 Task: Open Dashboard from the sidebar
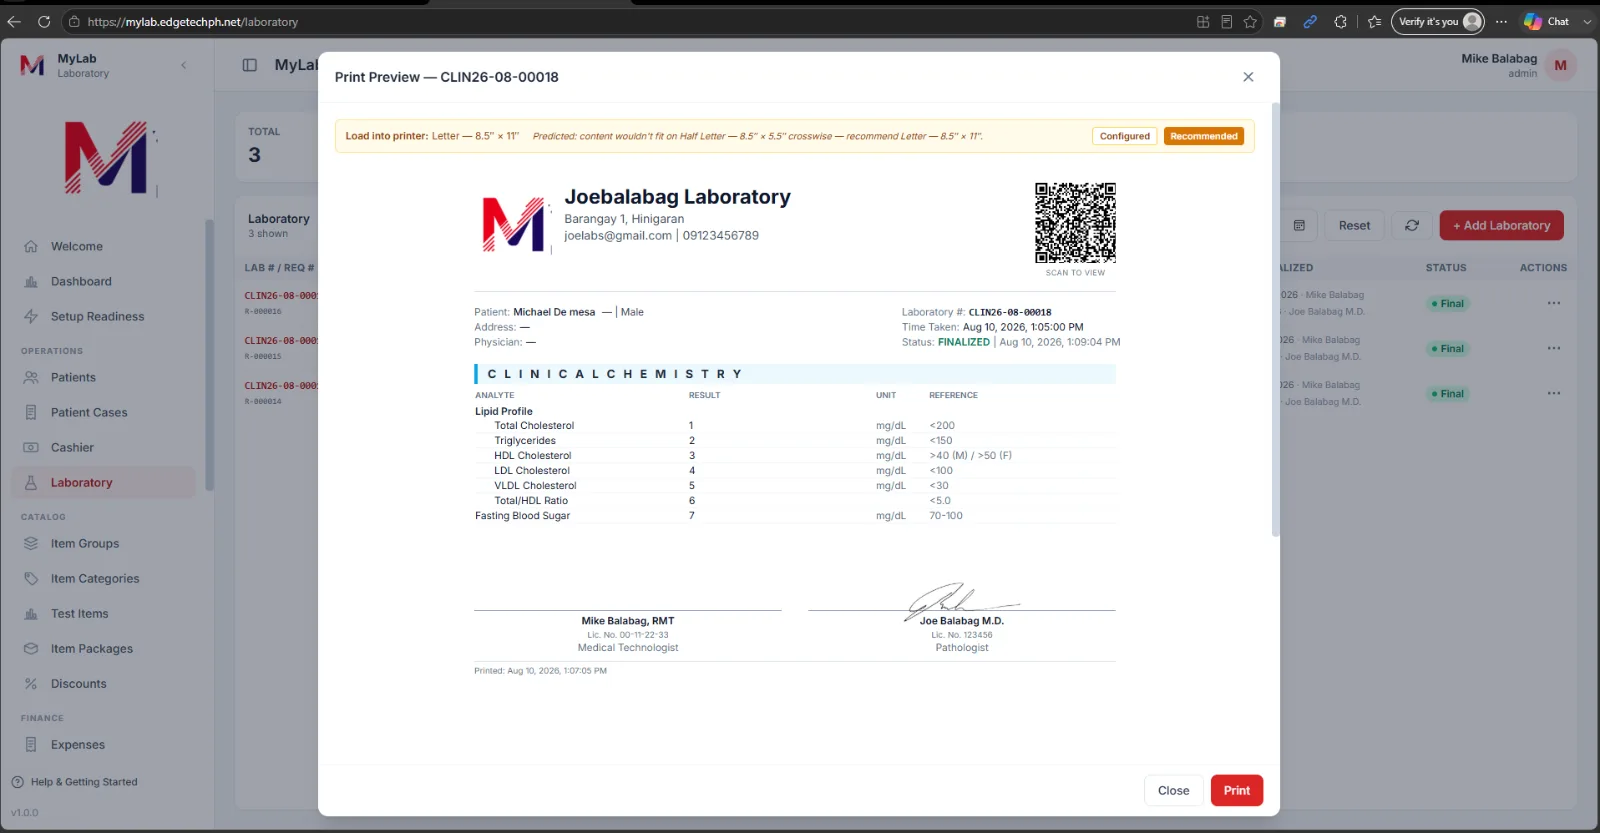tap(81, 281)
